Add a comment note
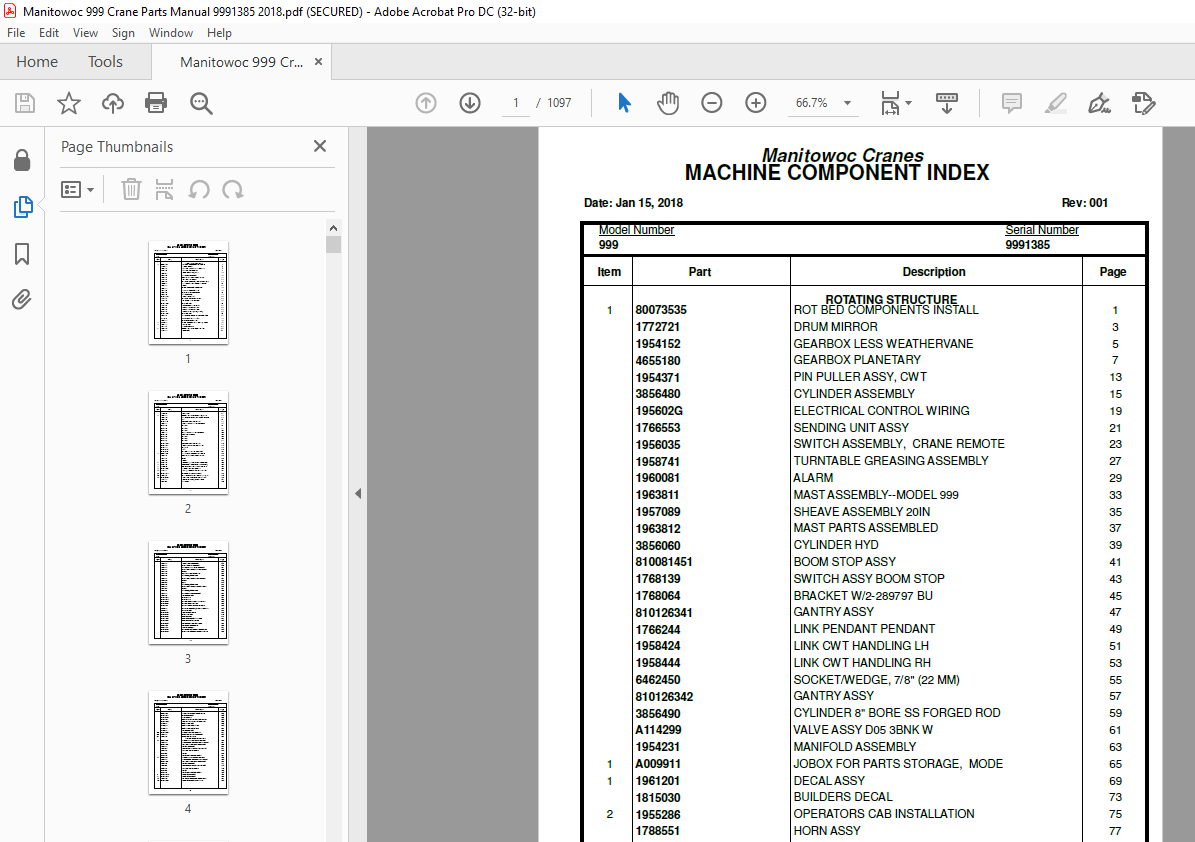 (x=1011, y=103)
